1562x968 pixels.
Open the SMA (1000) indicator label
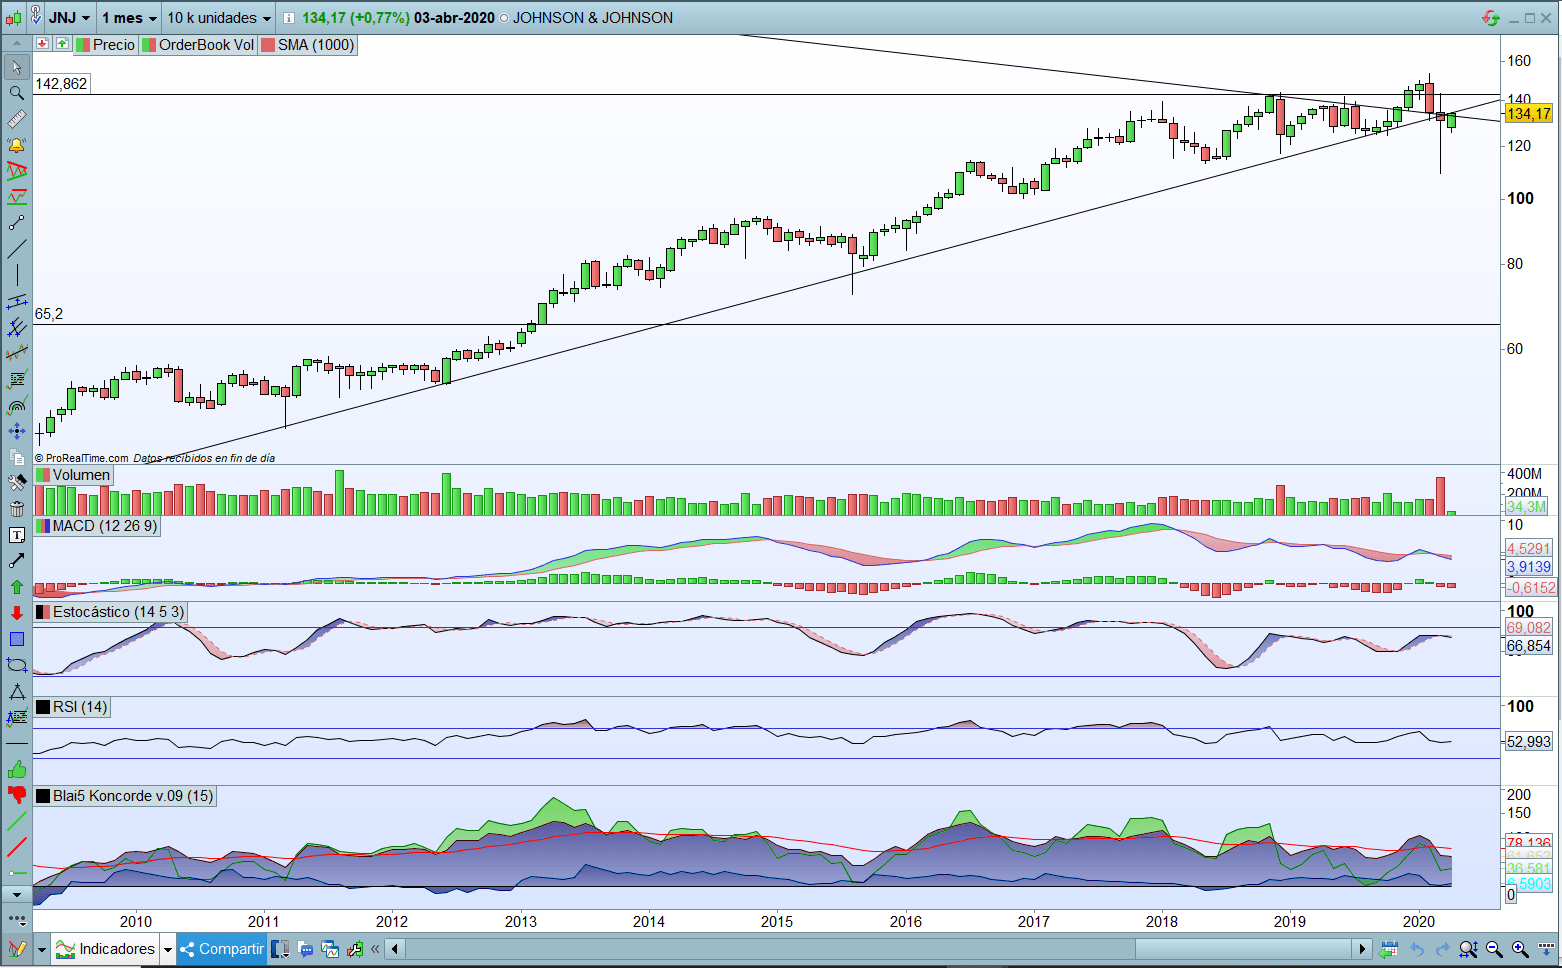(x=308, y=45)
